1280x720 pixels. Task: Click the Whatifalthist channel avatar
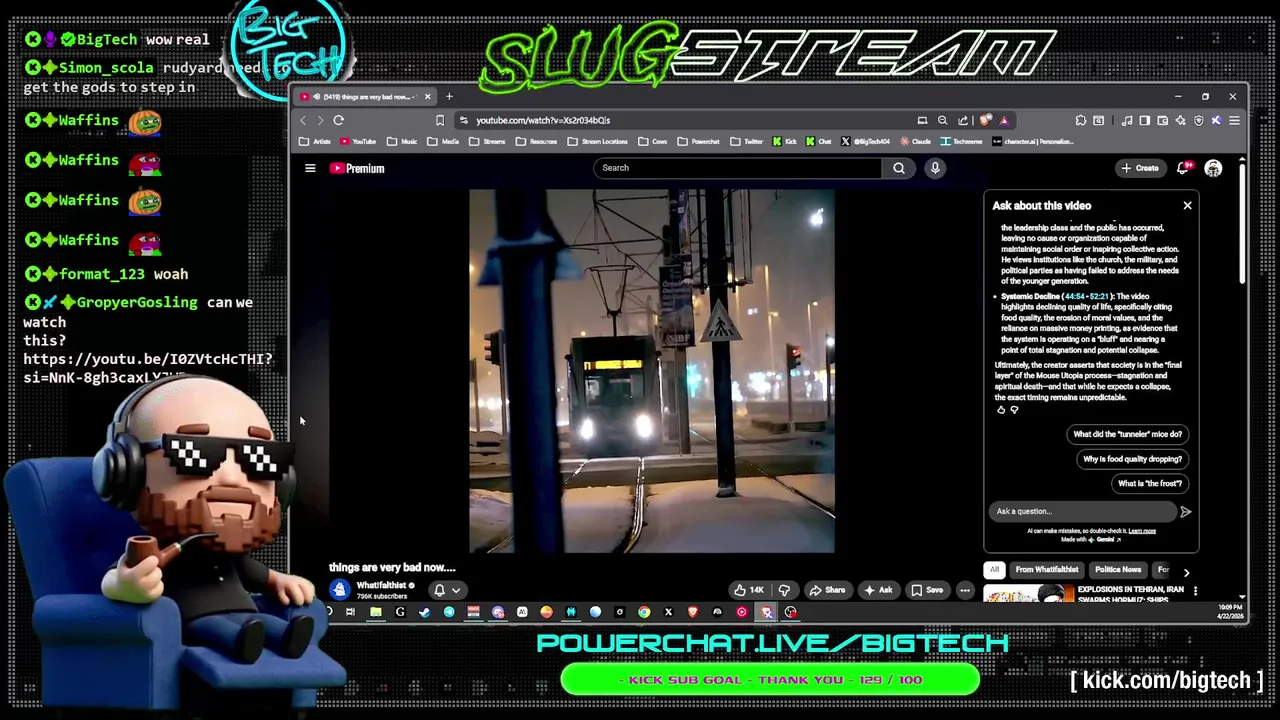point(340,590)
